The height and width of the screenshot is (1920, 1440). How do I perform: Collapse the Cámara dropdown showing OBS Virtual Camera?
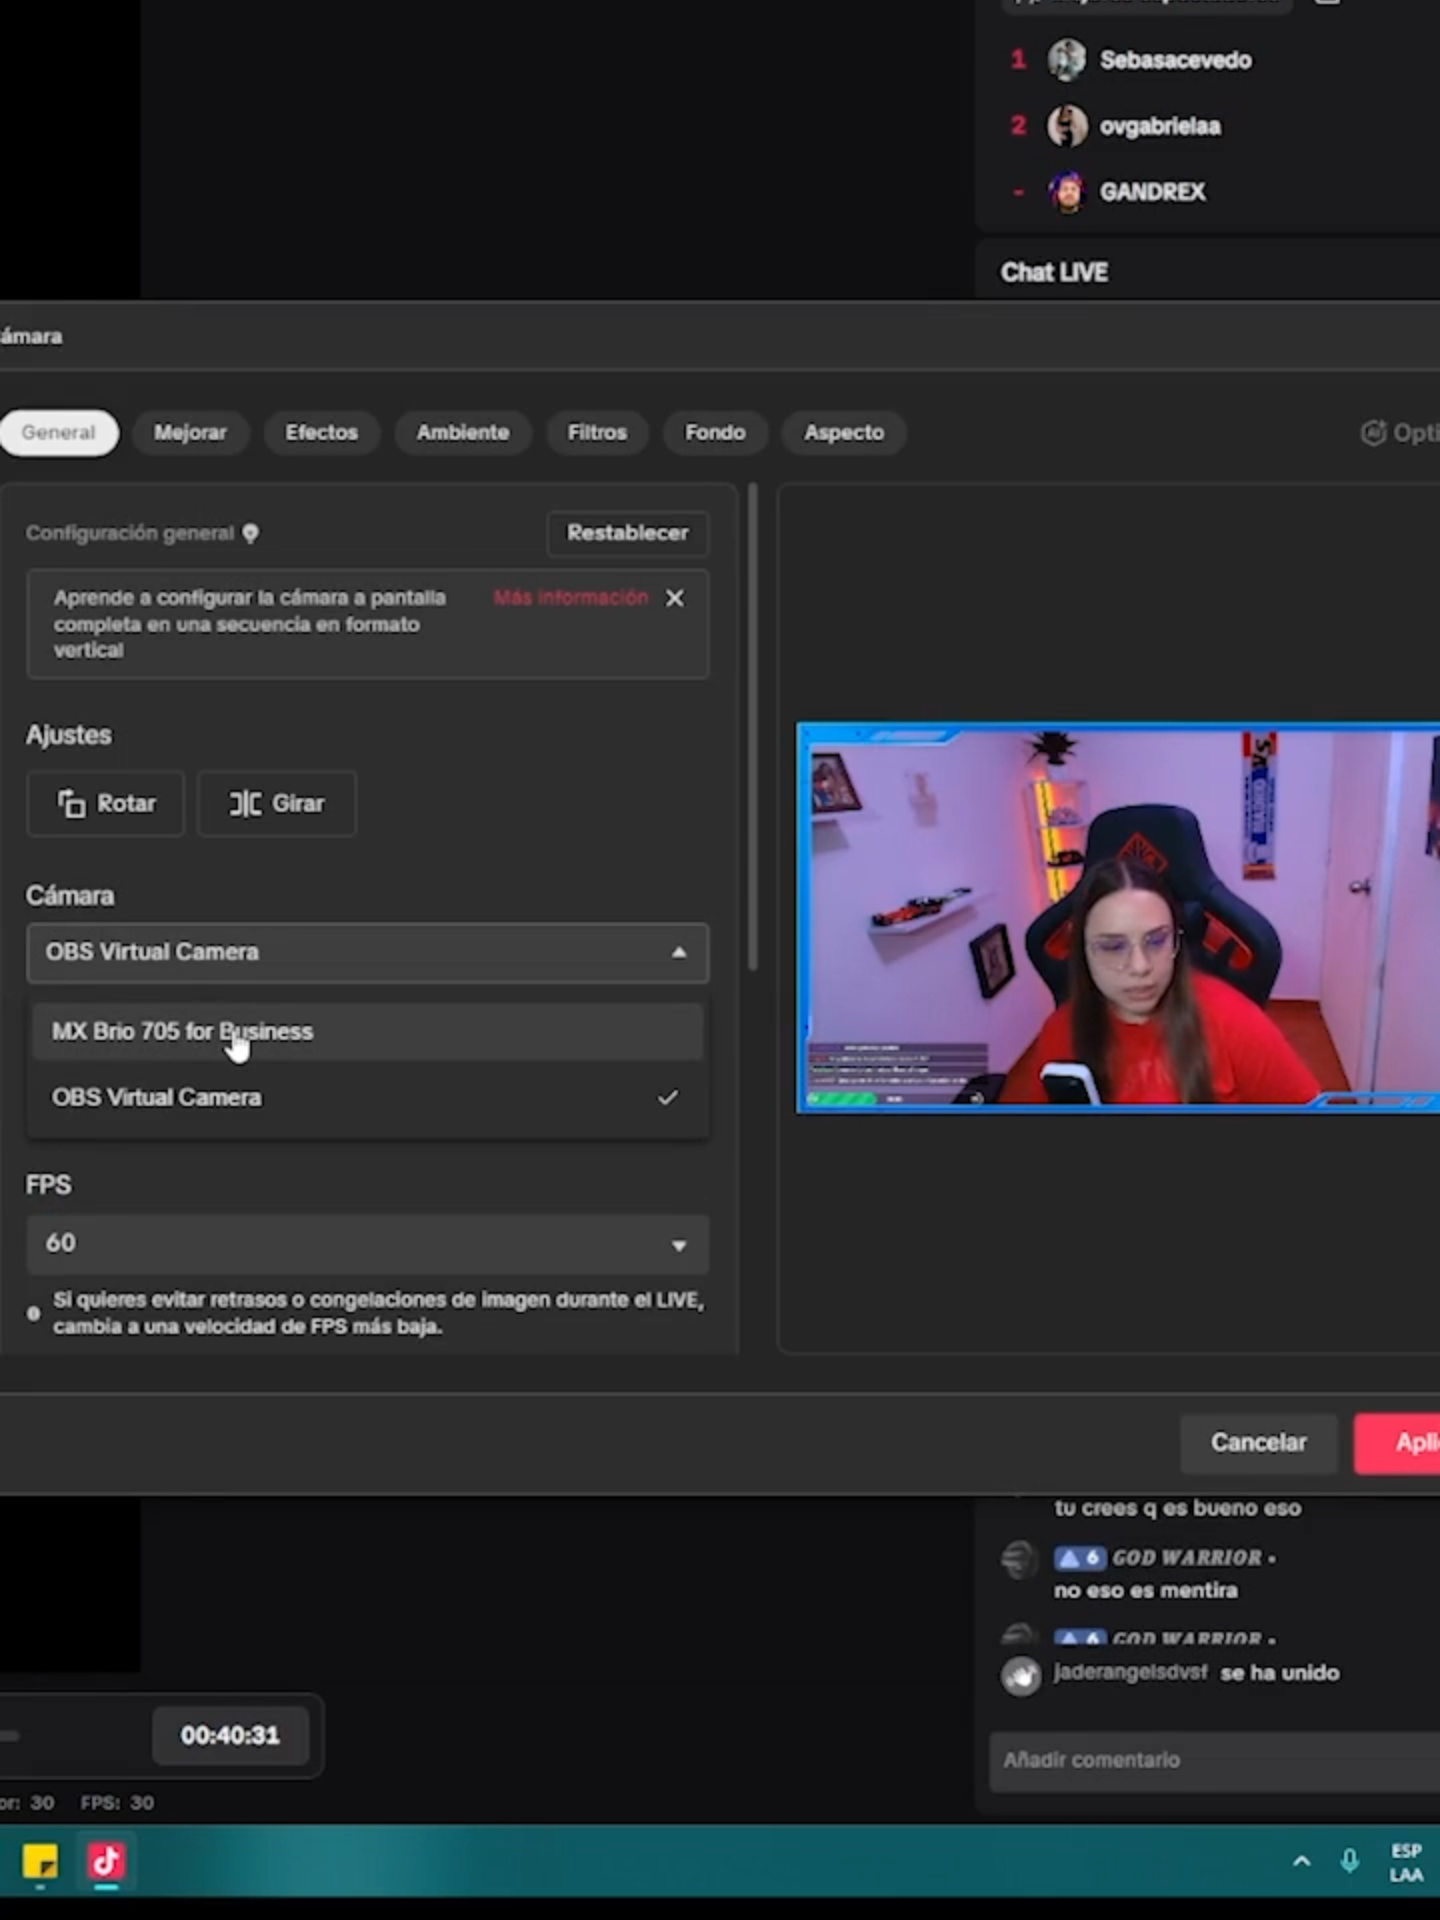368,952
